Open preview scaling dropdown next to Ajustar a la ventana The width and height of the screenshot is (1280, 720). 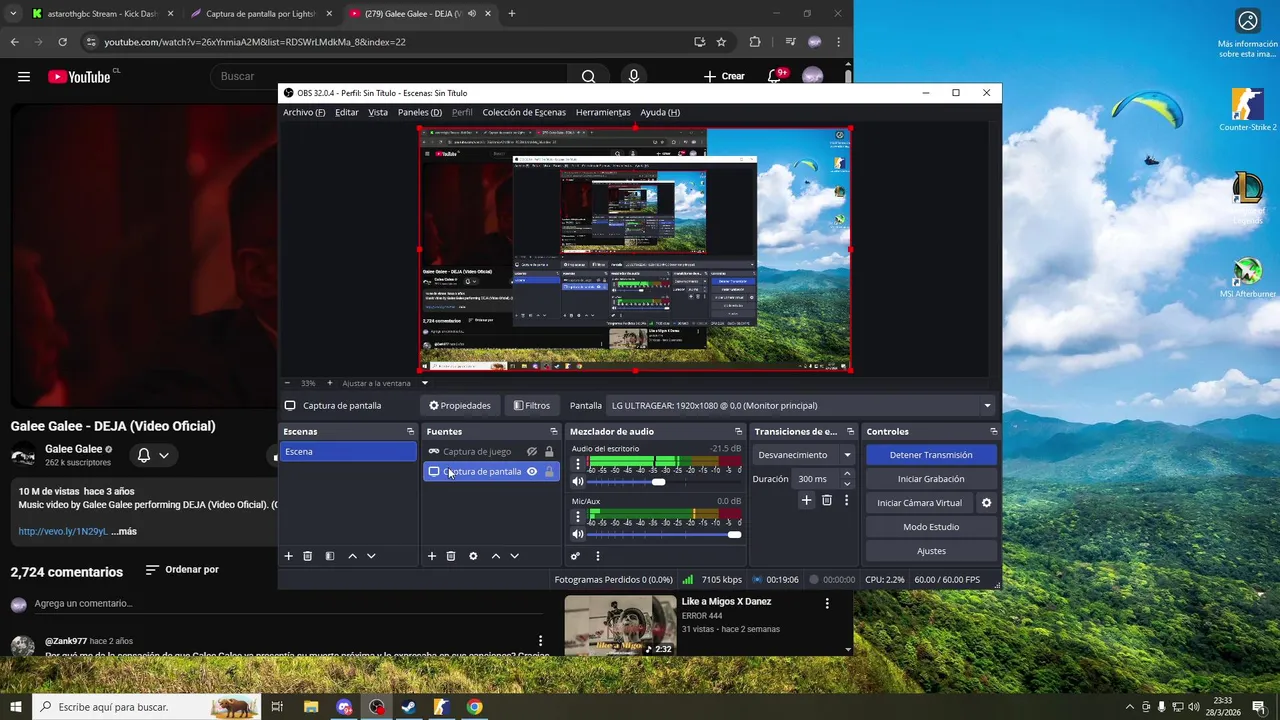[x=424, y=383]
